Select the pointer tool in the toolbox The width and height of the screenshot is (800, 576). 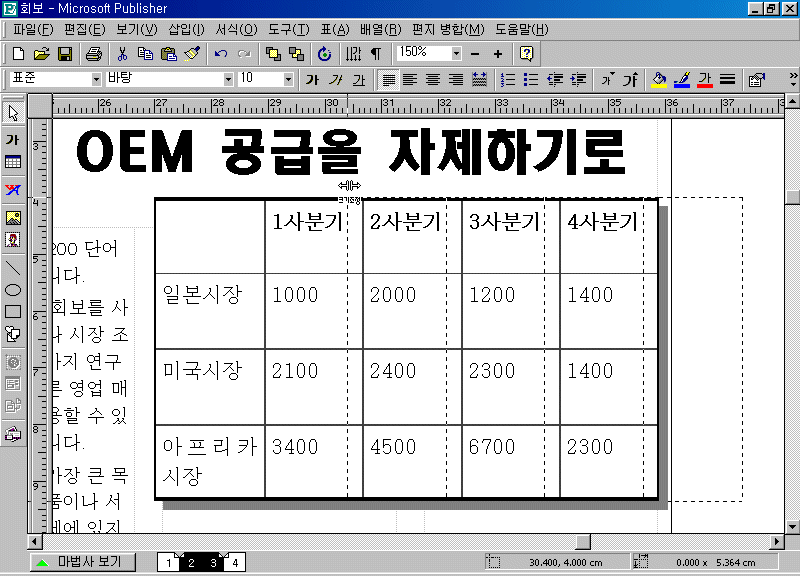click(x=13, y=113)
